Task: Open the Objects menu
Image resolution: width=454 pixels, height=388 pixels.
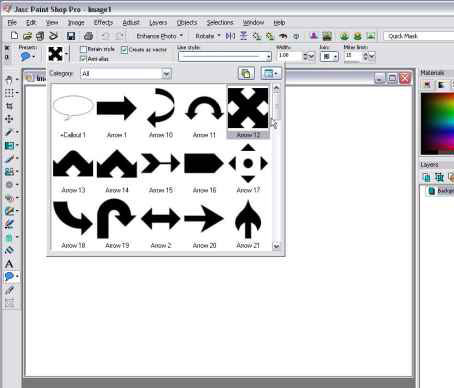Action: (x=187, y=23)
